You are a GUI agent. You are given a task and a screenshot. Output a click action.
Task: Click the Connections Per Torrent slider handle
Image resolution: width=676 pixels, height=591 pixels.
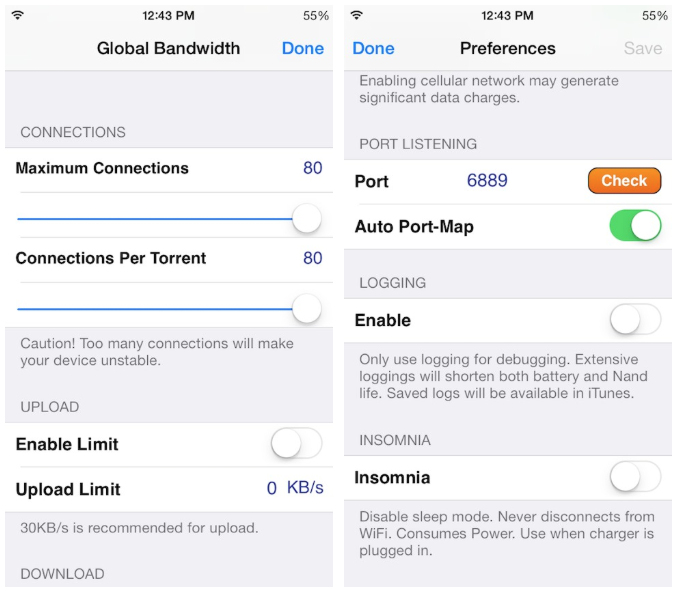(307, 308)
